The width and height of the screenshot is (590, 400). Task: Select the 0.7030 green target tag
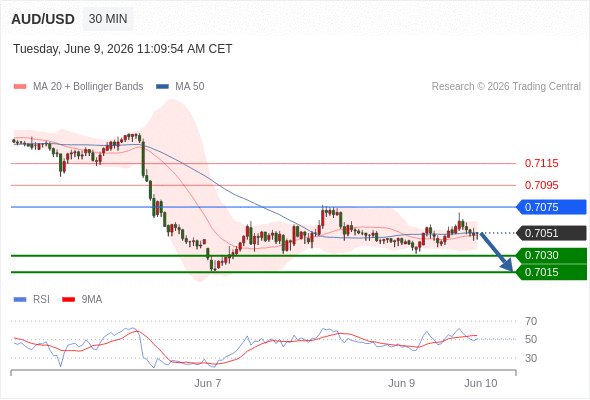(552, 256)
